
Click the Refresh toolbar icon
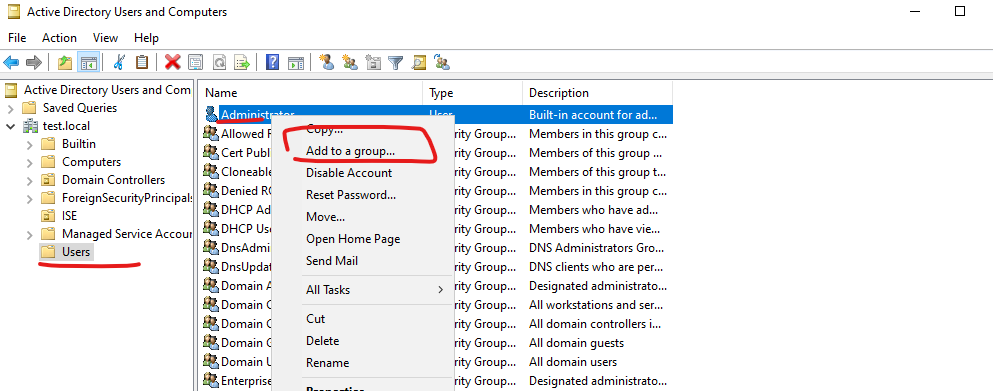tap(219, 62)
